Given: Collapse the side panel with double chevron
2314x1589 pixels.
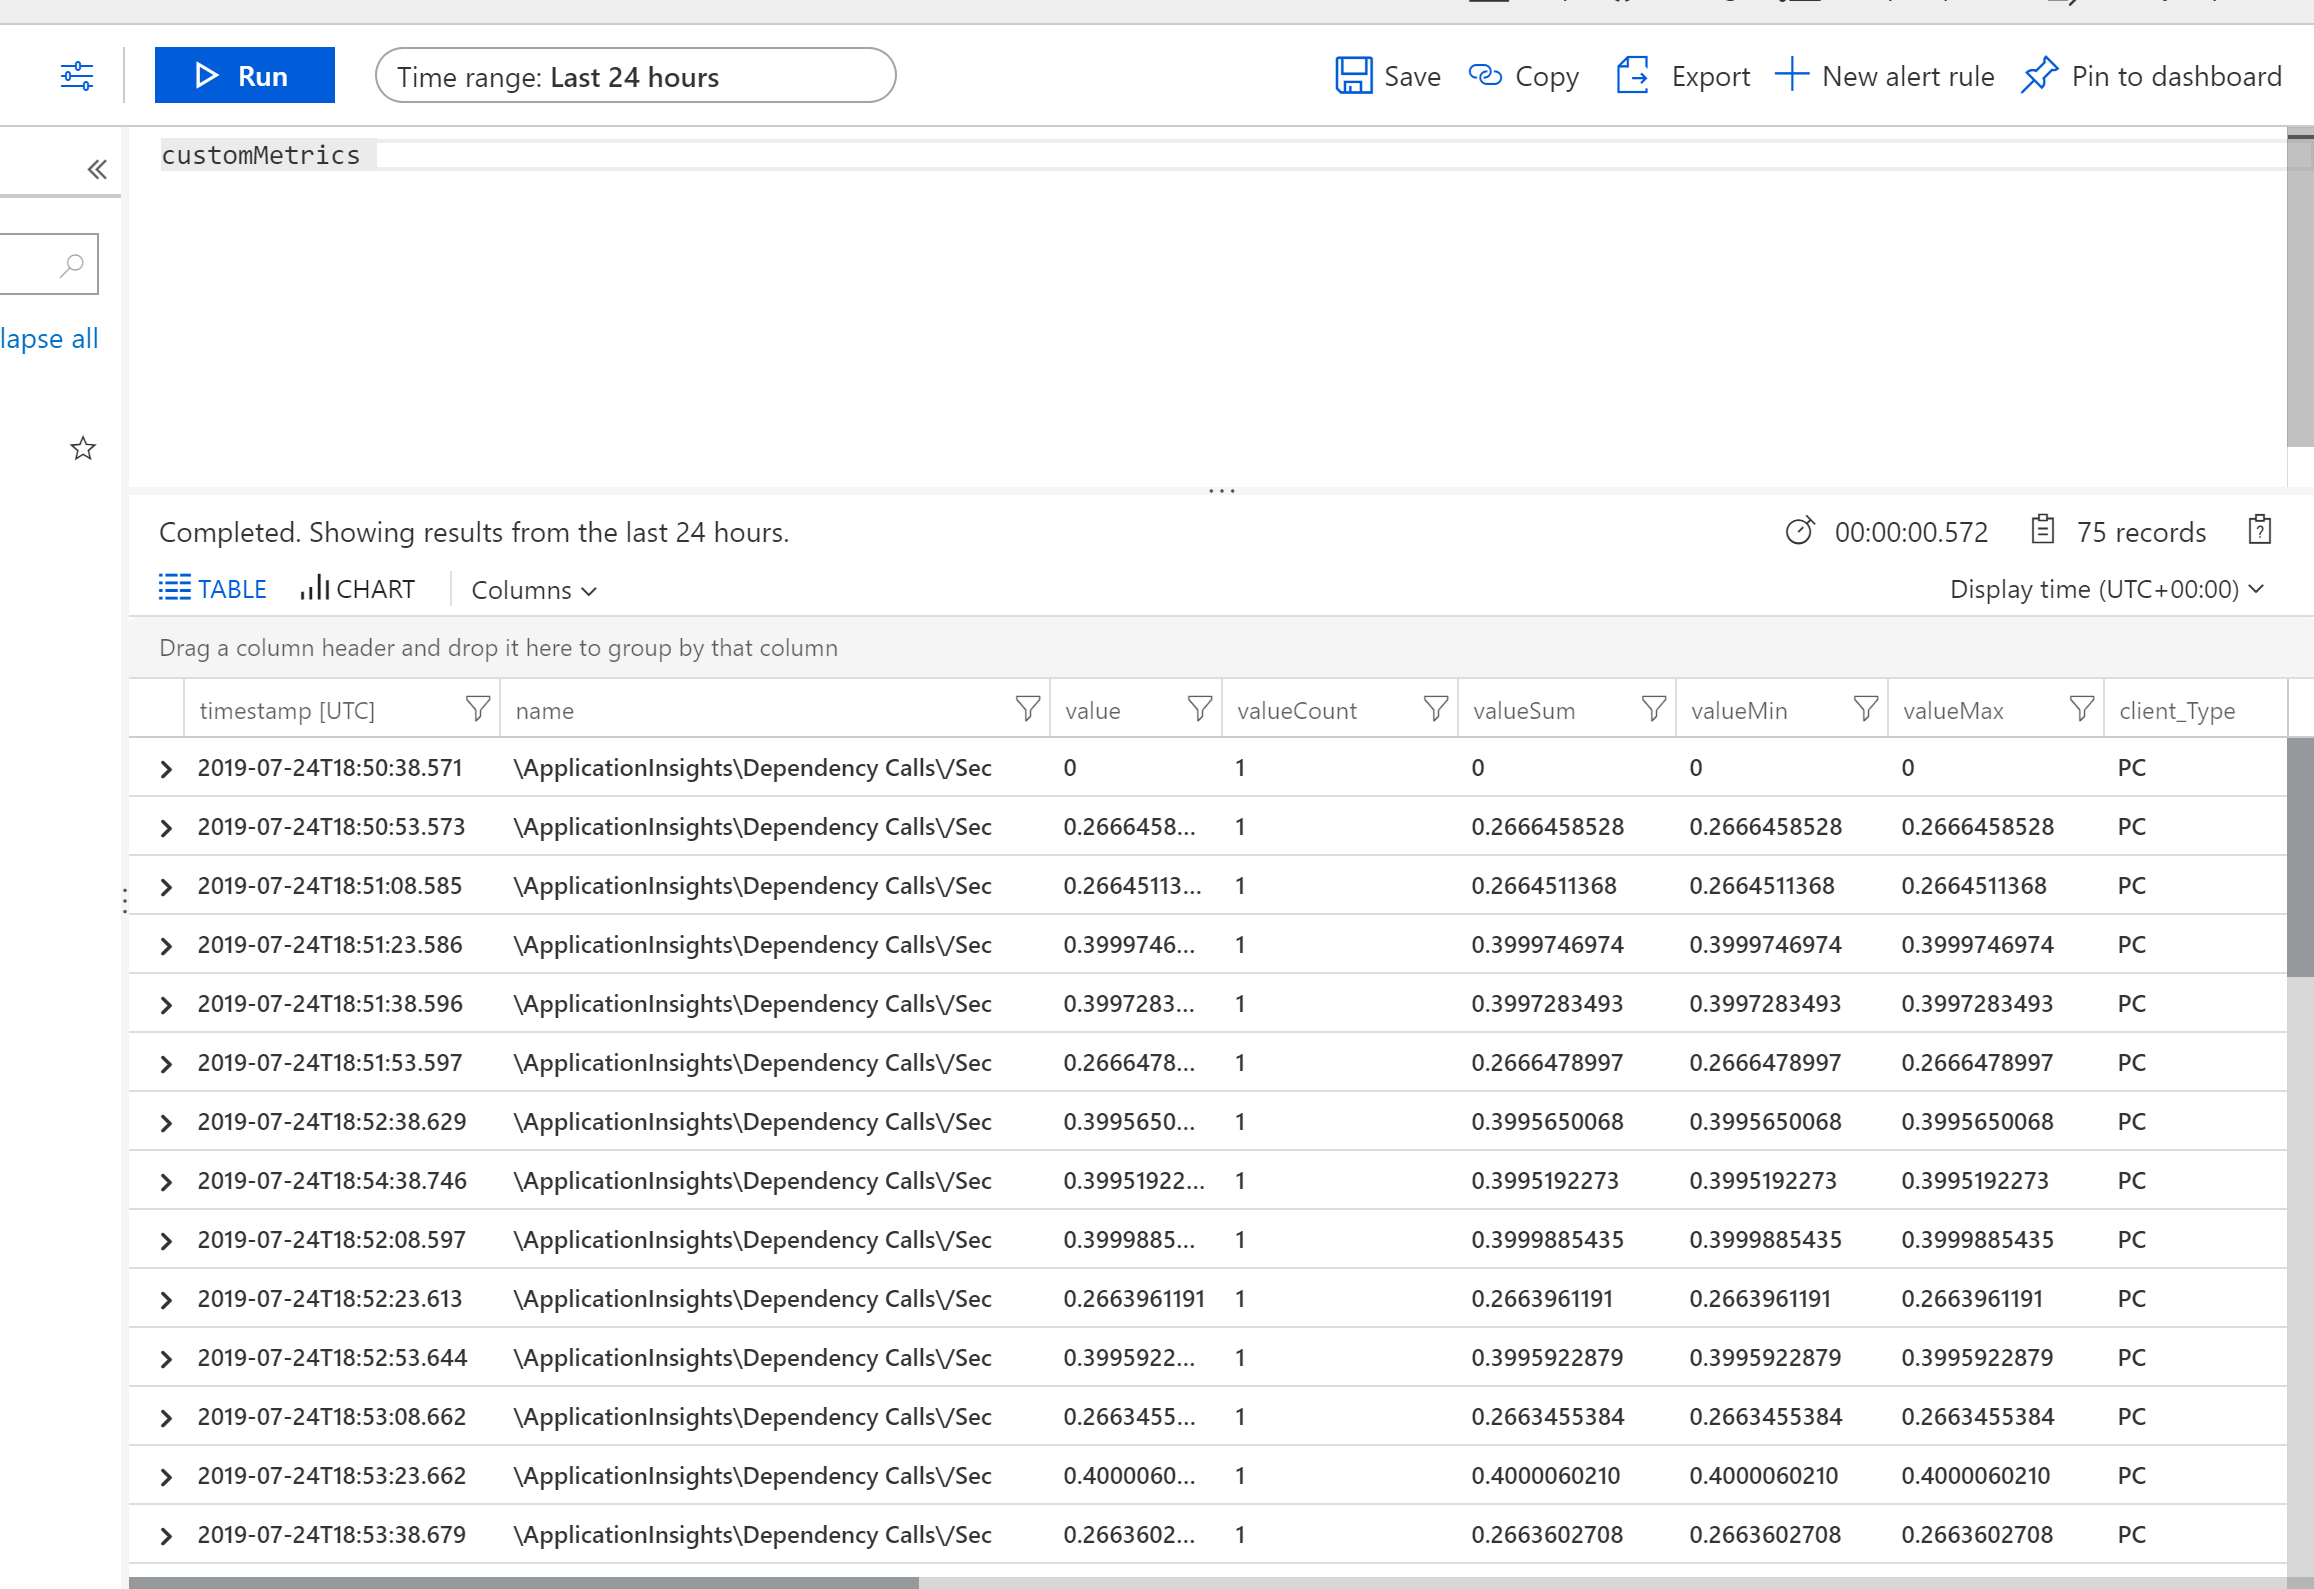Looking at the screenshot, I should point(97,169).
